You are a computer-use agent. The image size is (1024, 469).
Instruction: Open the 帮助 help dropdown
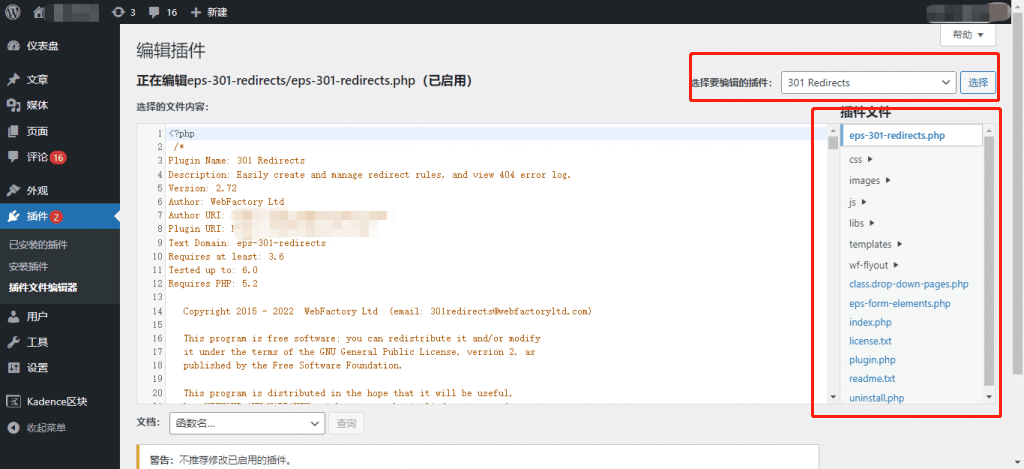968,35
